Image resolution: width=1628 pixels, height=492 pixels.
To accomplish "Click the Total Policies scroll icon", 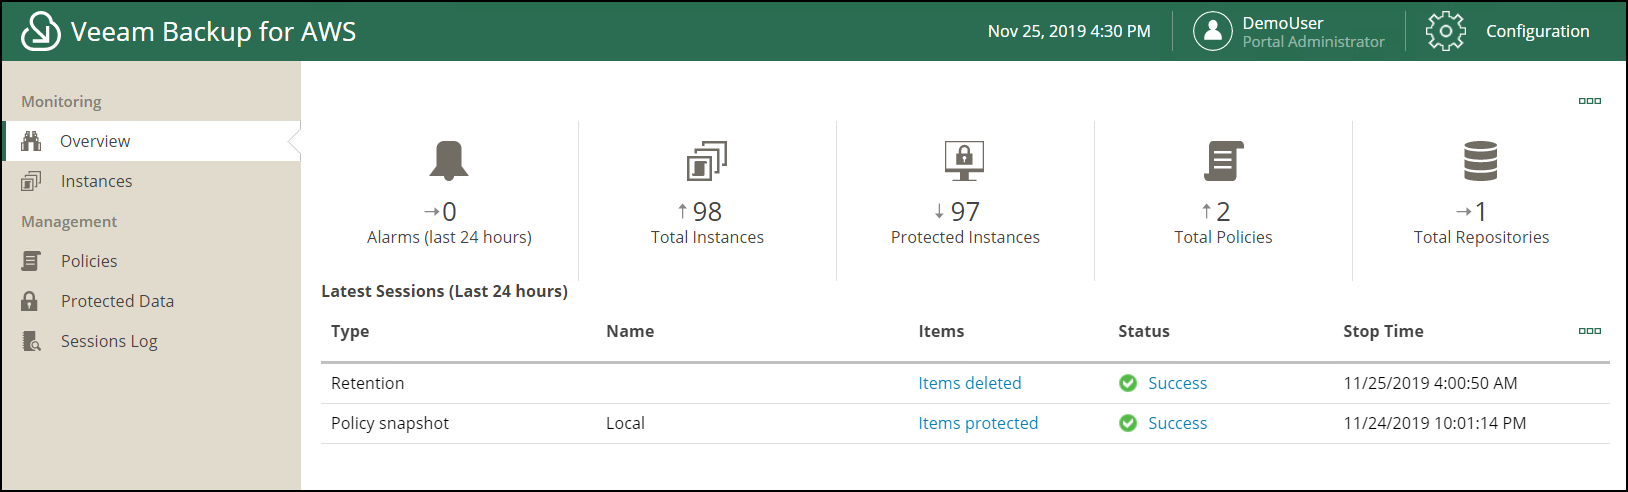I will [x=1223, y=161].
